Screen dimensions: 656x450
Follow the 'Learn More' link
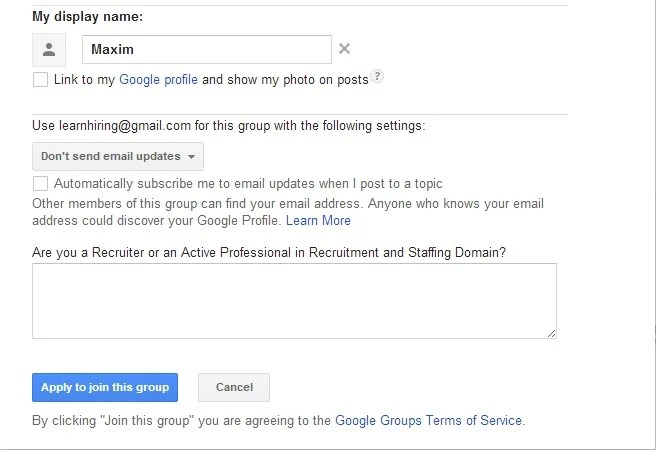[x=318, y=220]
